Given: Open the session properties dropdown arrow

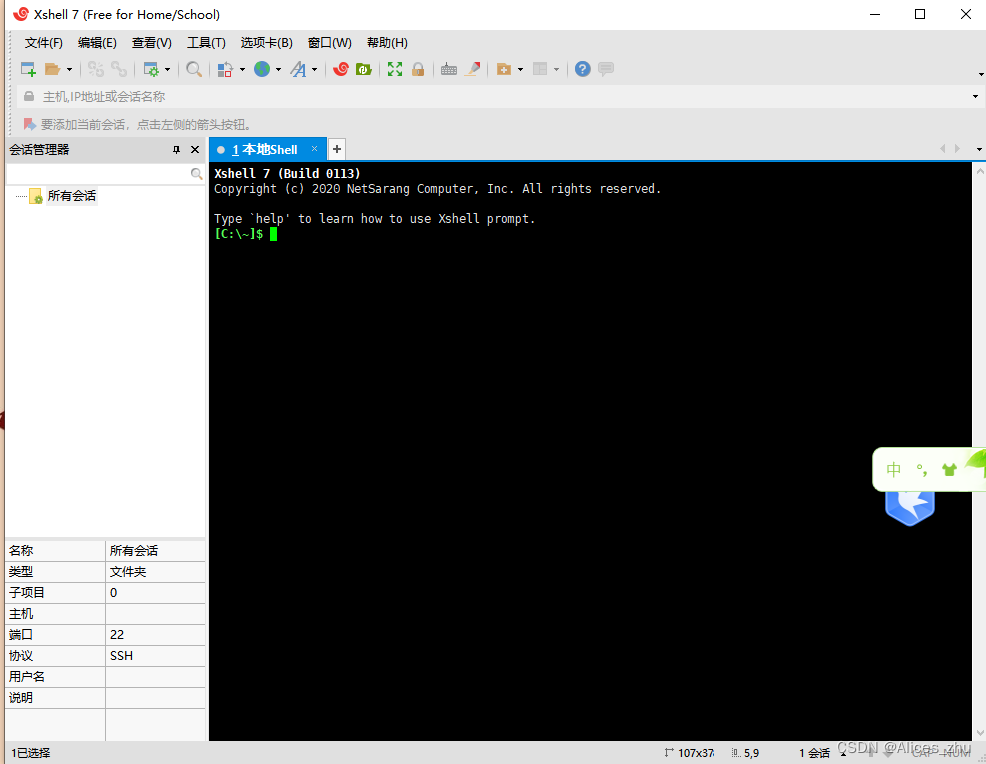Looking at the screenshot, I should point(168,69).
